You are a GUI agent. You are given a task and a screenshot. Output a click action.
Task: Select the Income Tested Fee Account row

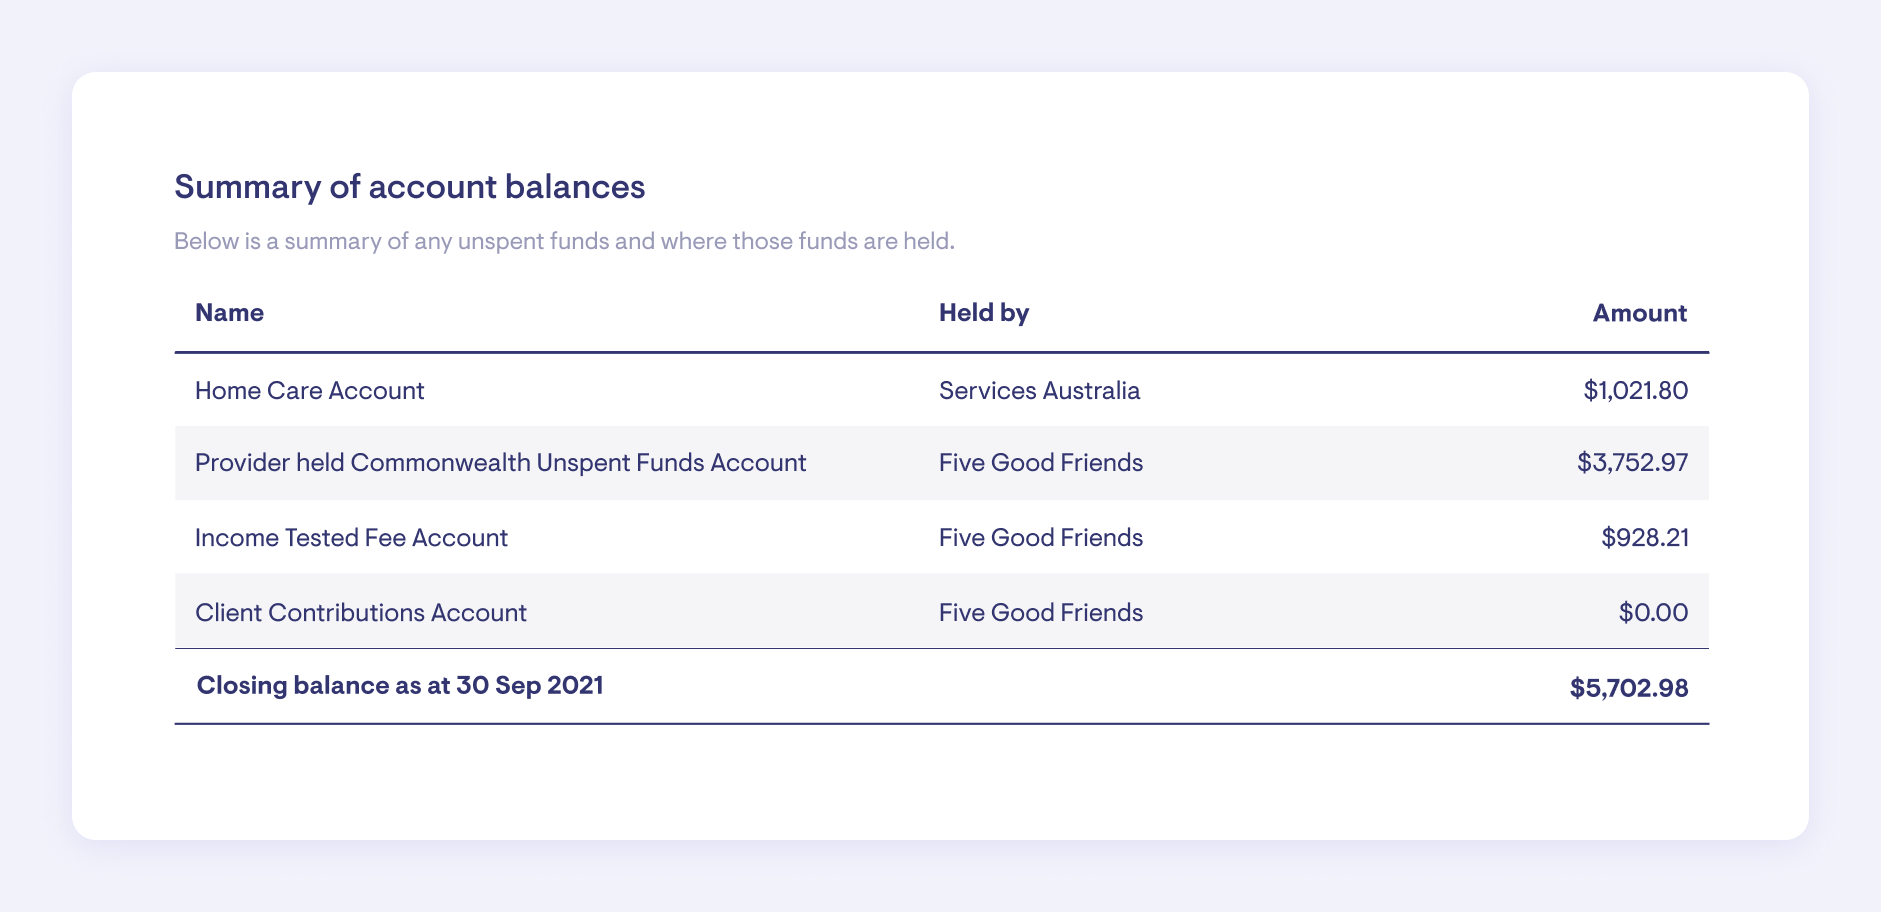[351, 538]
